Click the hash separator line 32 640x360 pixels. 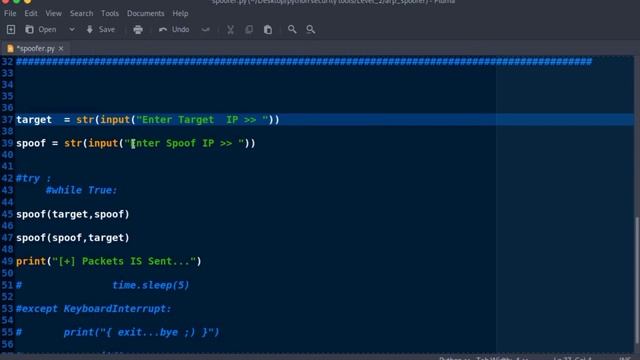(304, 62)
